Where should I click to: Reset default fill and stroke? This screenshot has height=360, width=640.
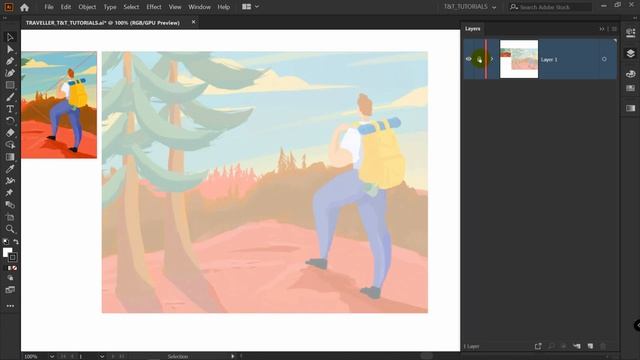click(x=6, y=242)
